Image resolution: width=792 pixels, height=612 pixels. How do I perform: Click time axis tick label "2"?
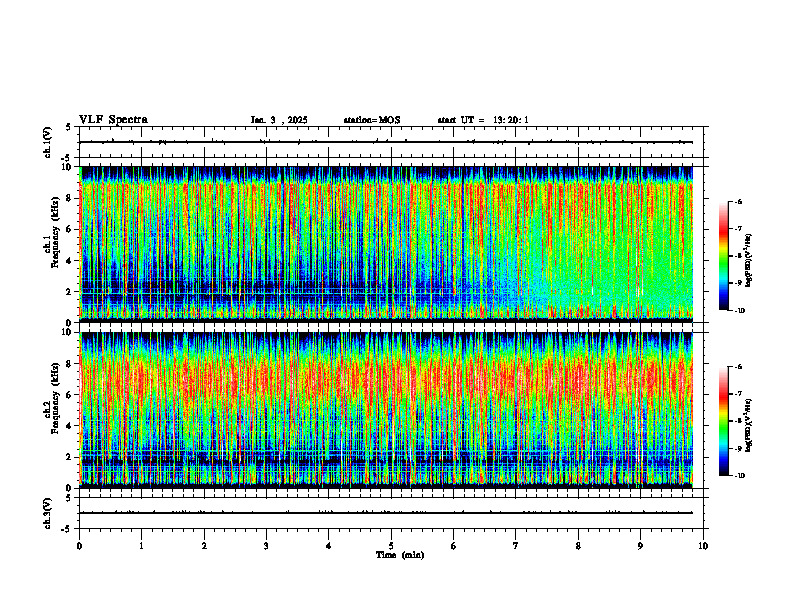pyautogui.click(x=204, y=546)
